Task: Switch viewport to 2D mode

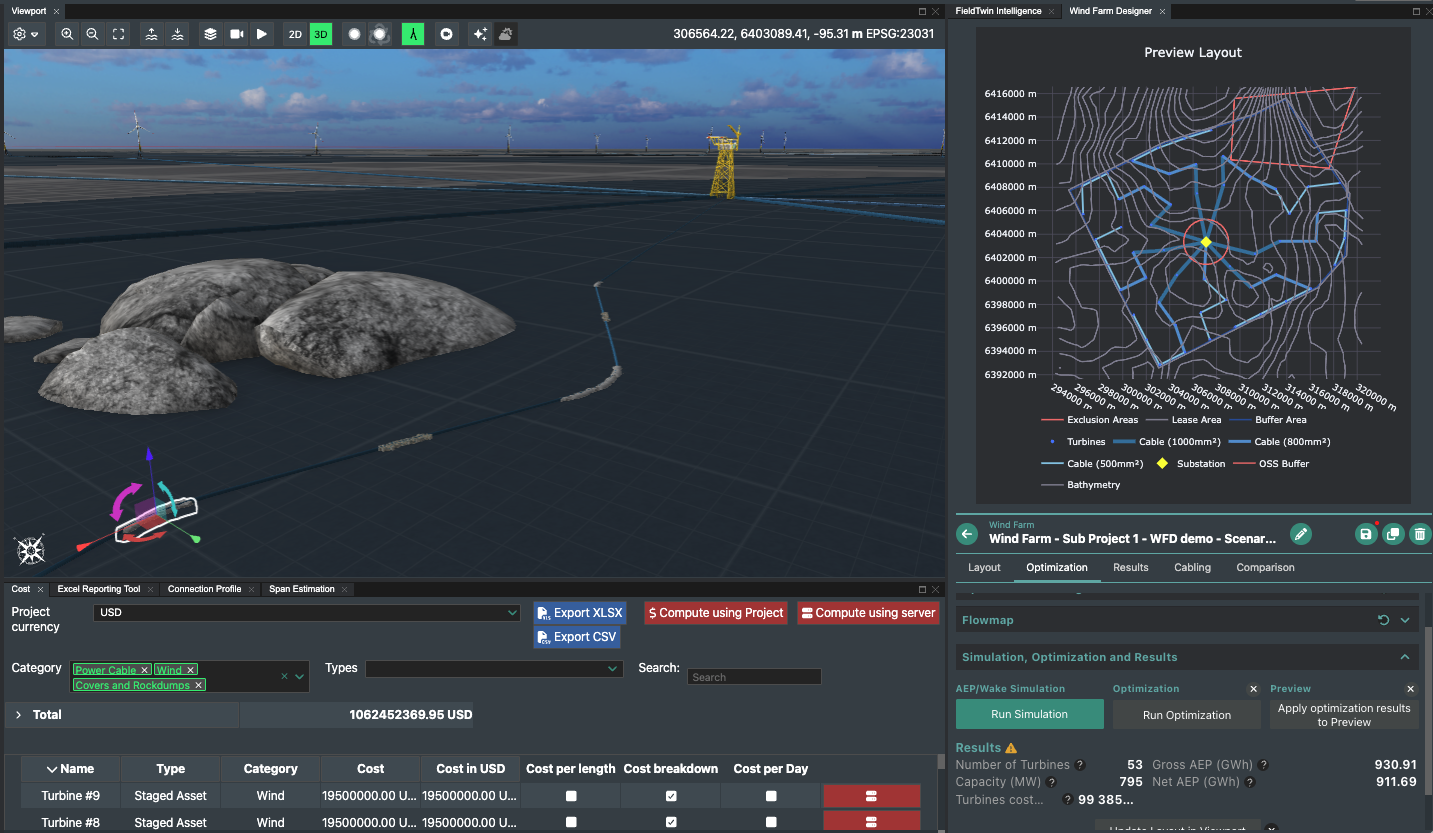Action: 295,34
